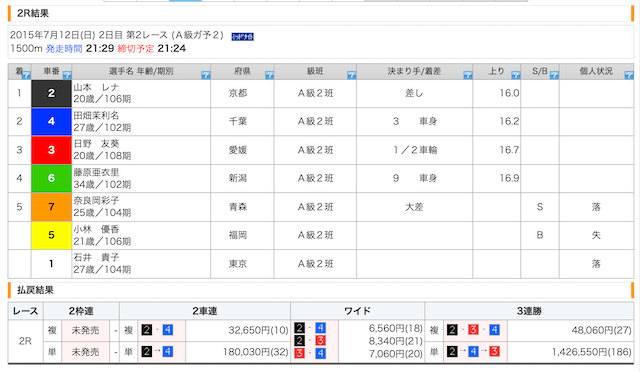Click the yellow car number 5 box
The image size is (640, 372).
click(51, 235)
